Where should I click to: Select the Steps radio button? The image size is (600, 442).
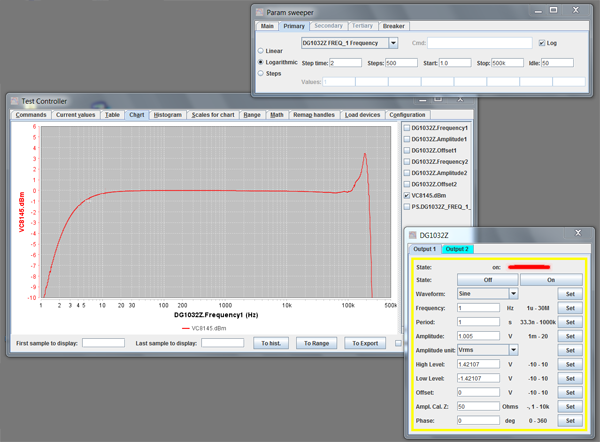coord(261,73)
